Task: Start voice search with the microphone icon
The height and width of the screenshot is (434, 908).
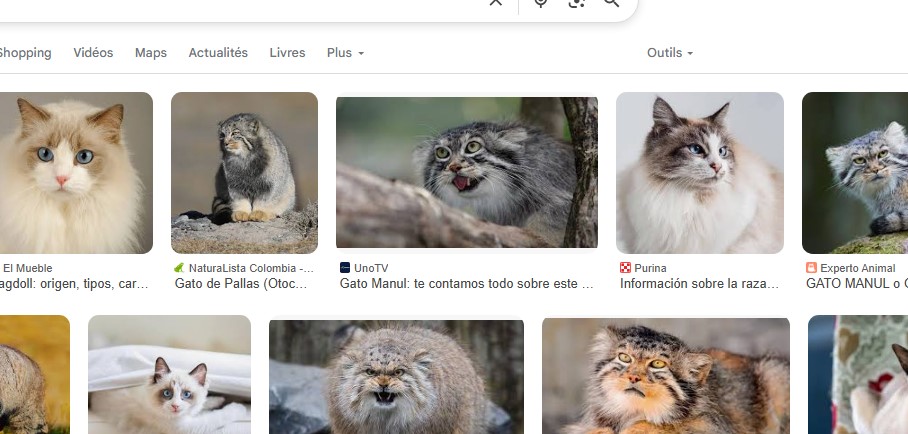Action: 541,2
